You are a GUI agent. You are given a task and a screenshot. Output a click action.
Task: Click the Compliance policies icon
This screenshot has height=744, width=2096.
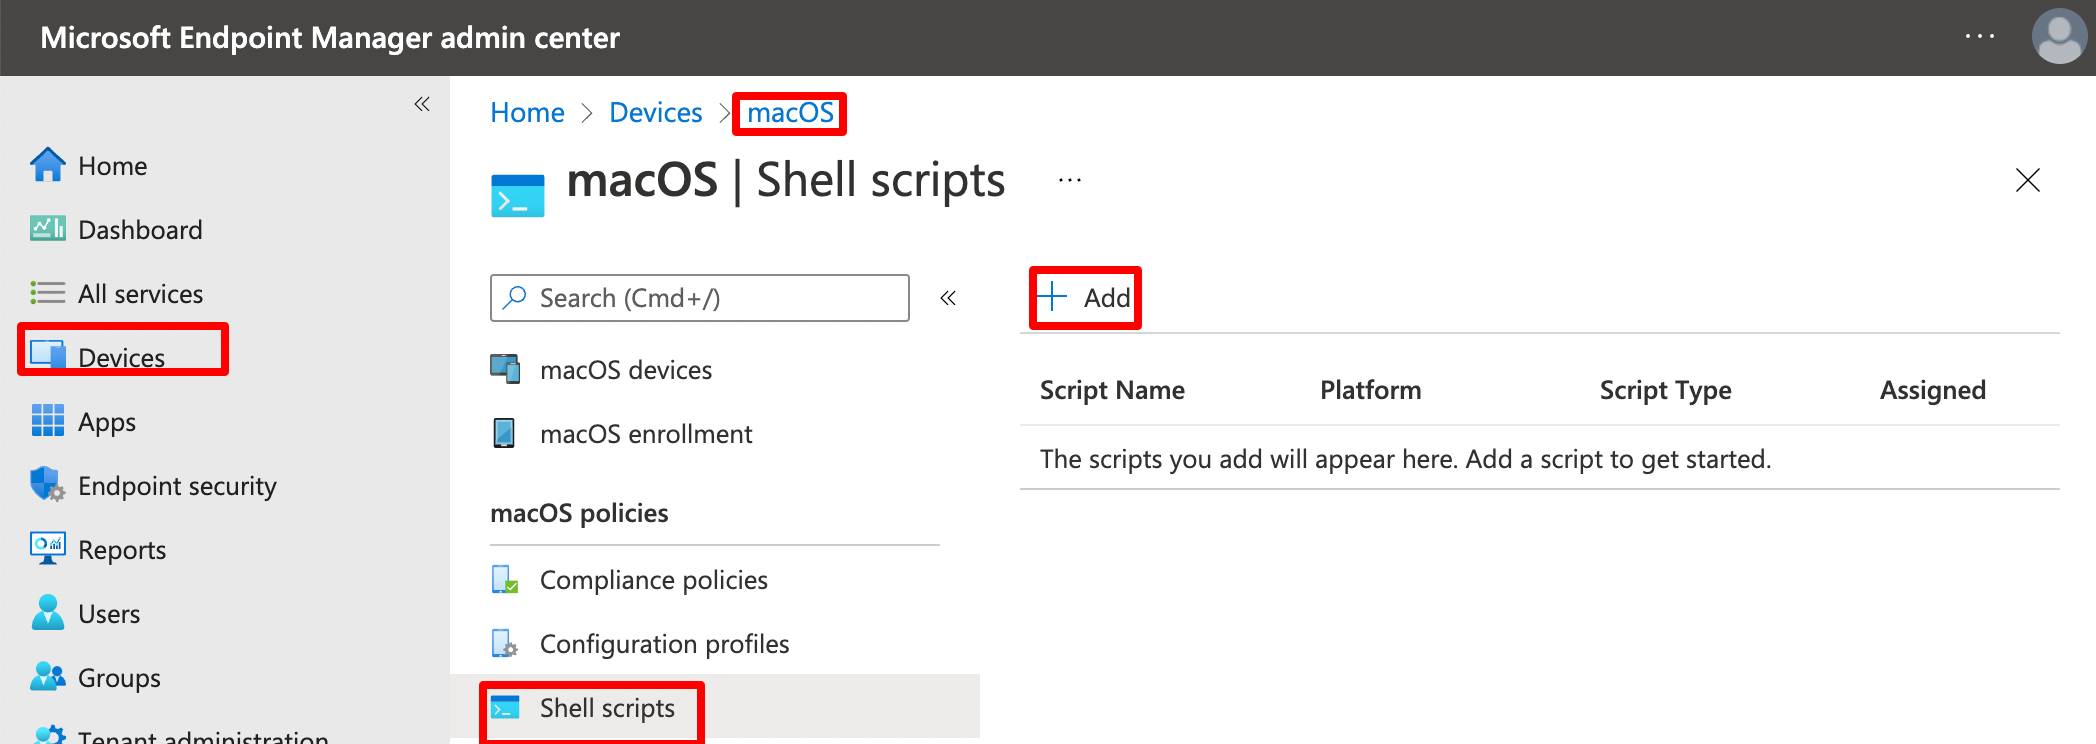pyautogui.click(x=505, y=579)
